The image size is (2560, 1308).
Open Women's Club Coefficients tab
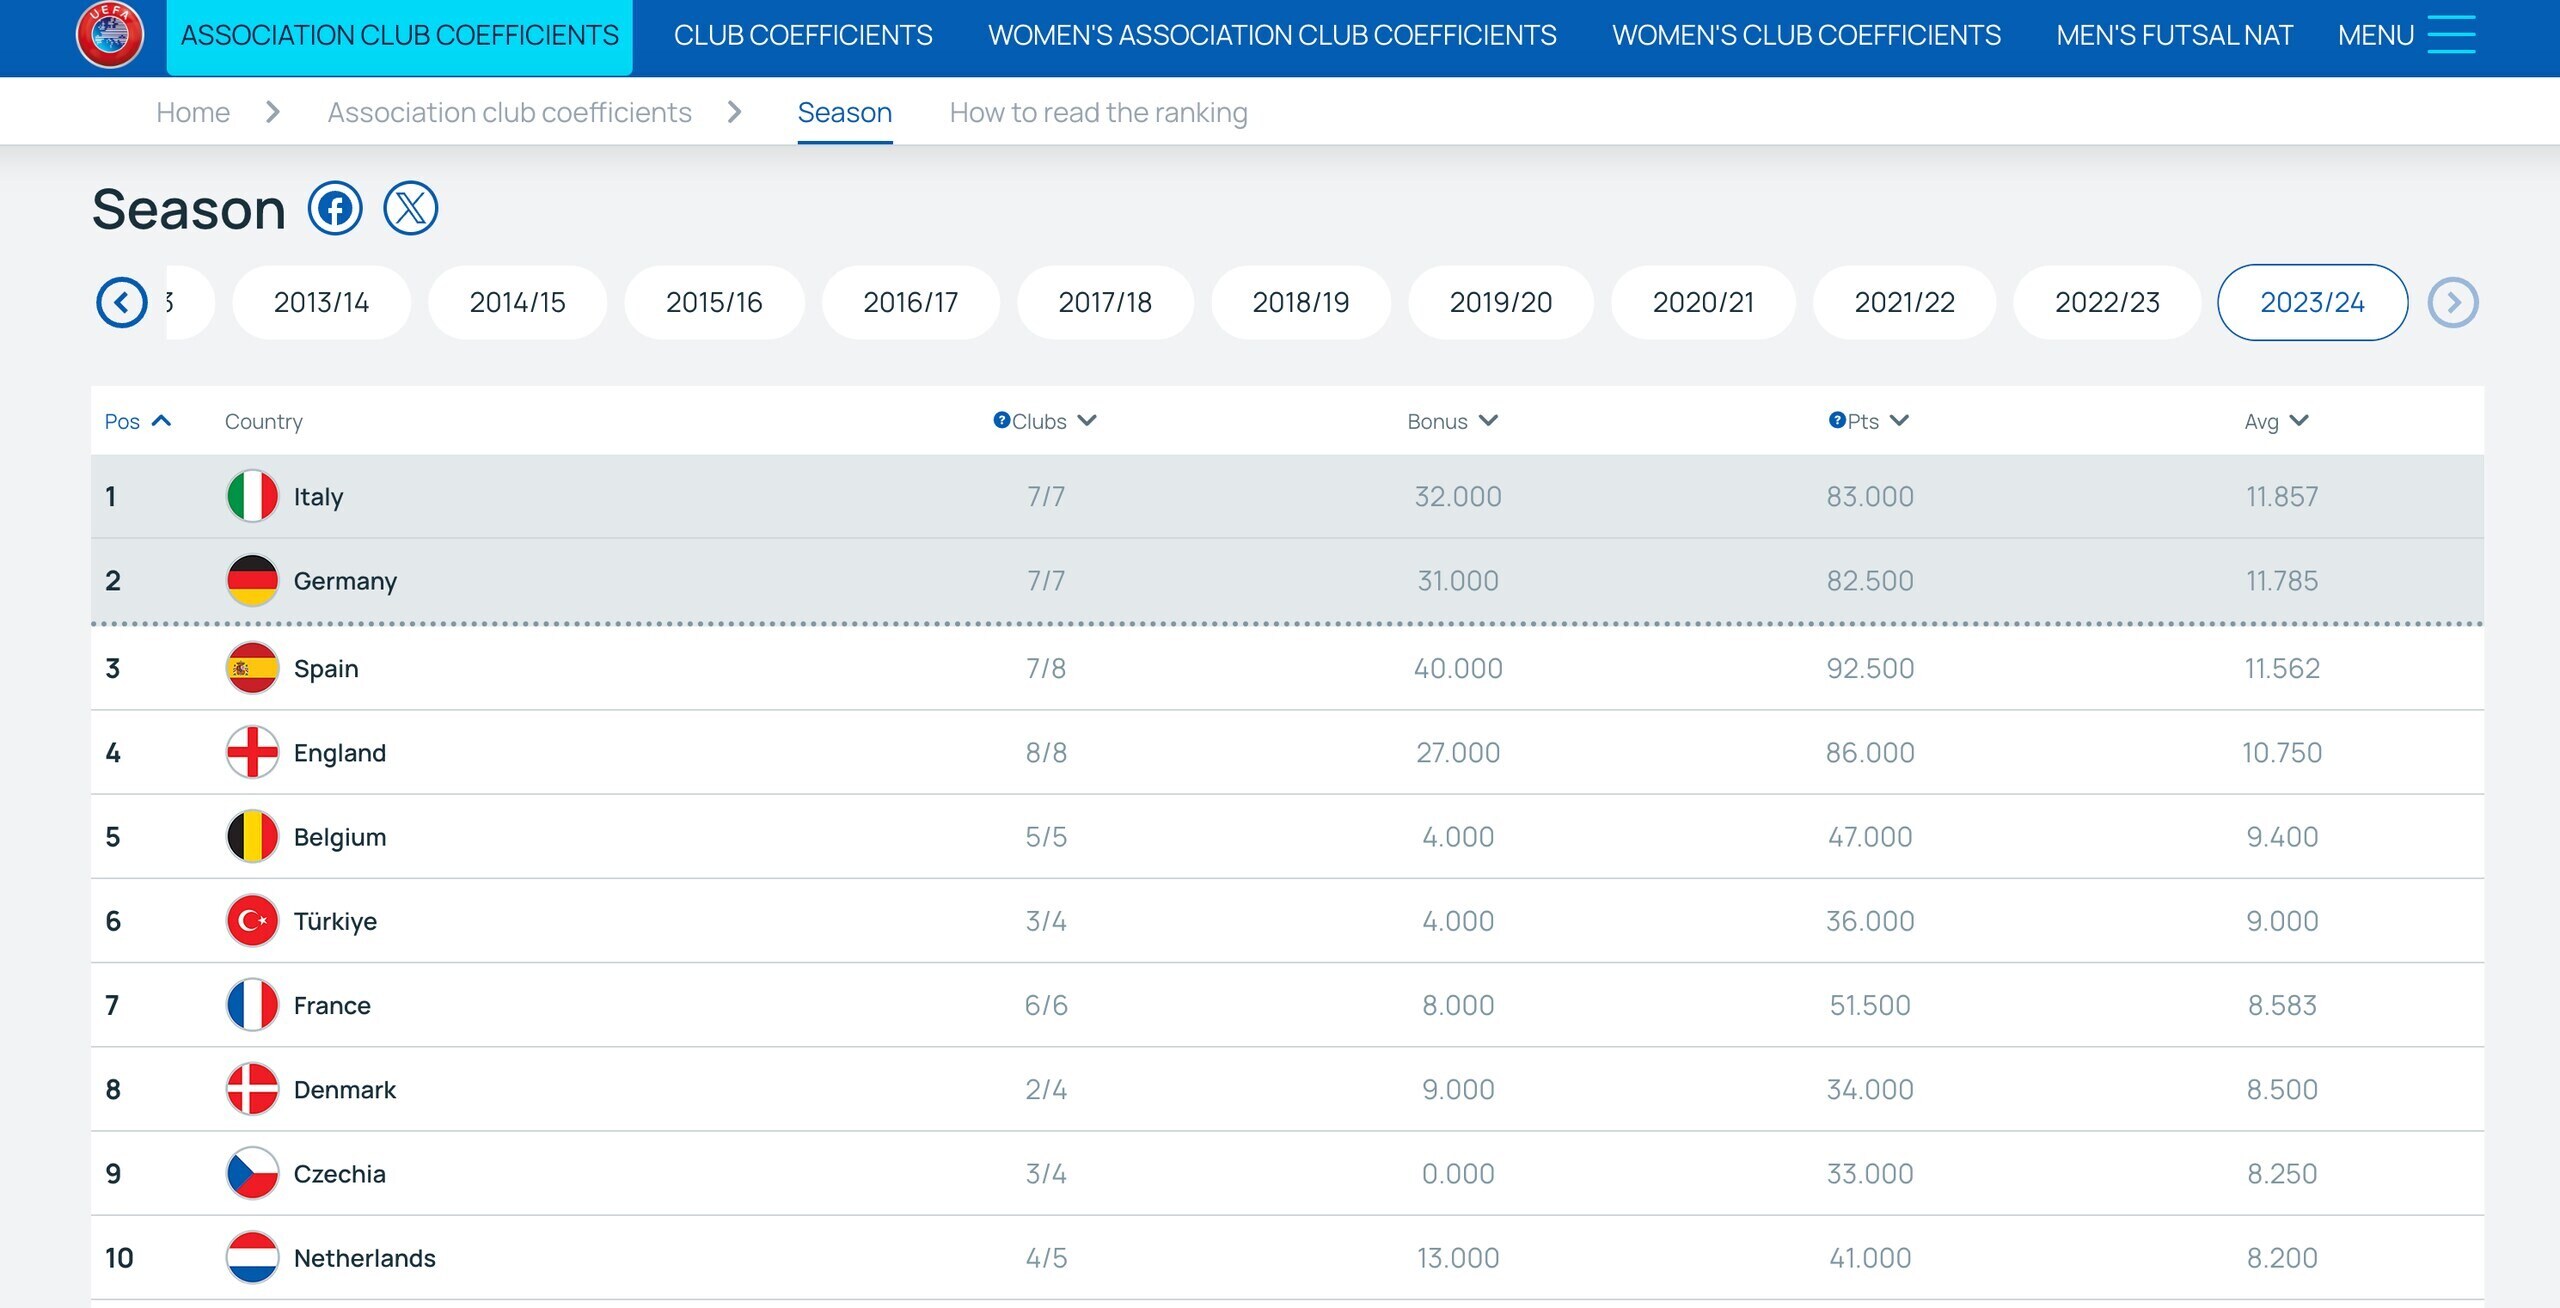1806,36
